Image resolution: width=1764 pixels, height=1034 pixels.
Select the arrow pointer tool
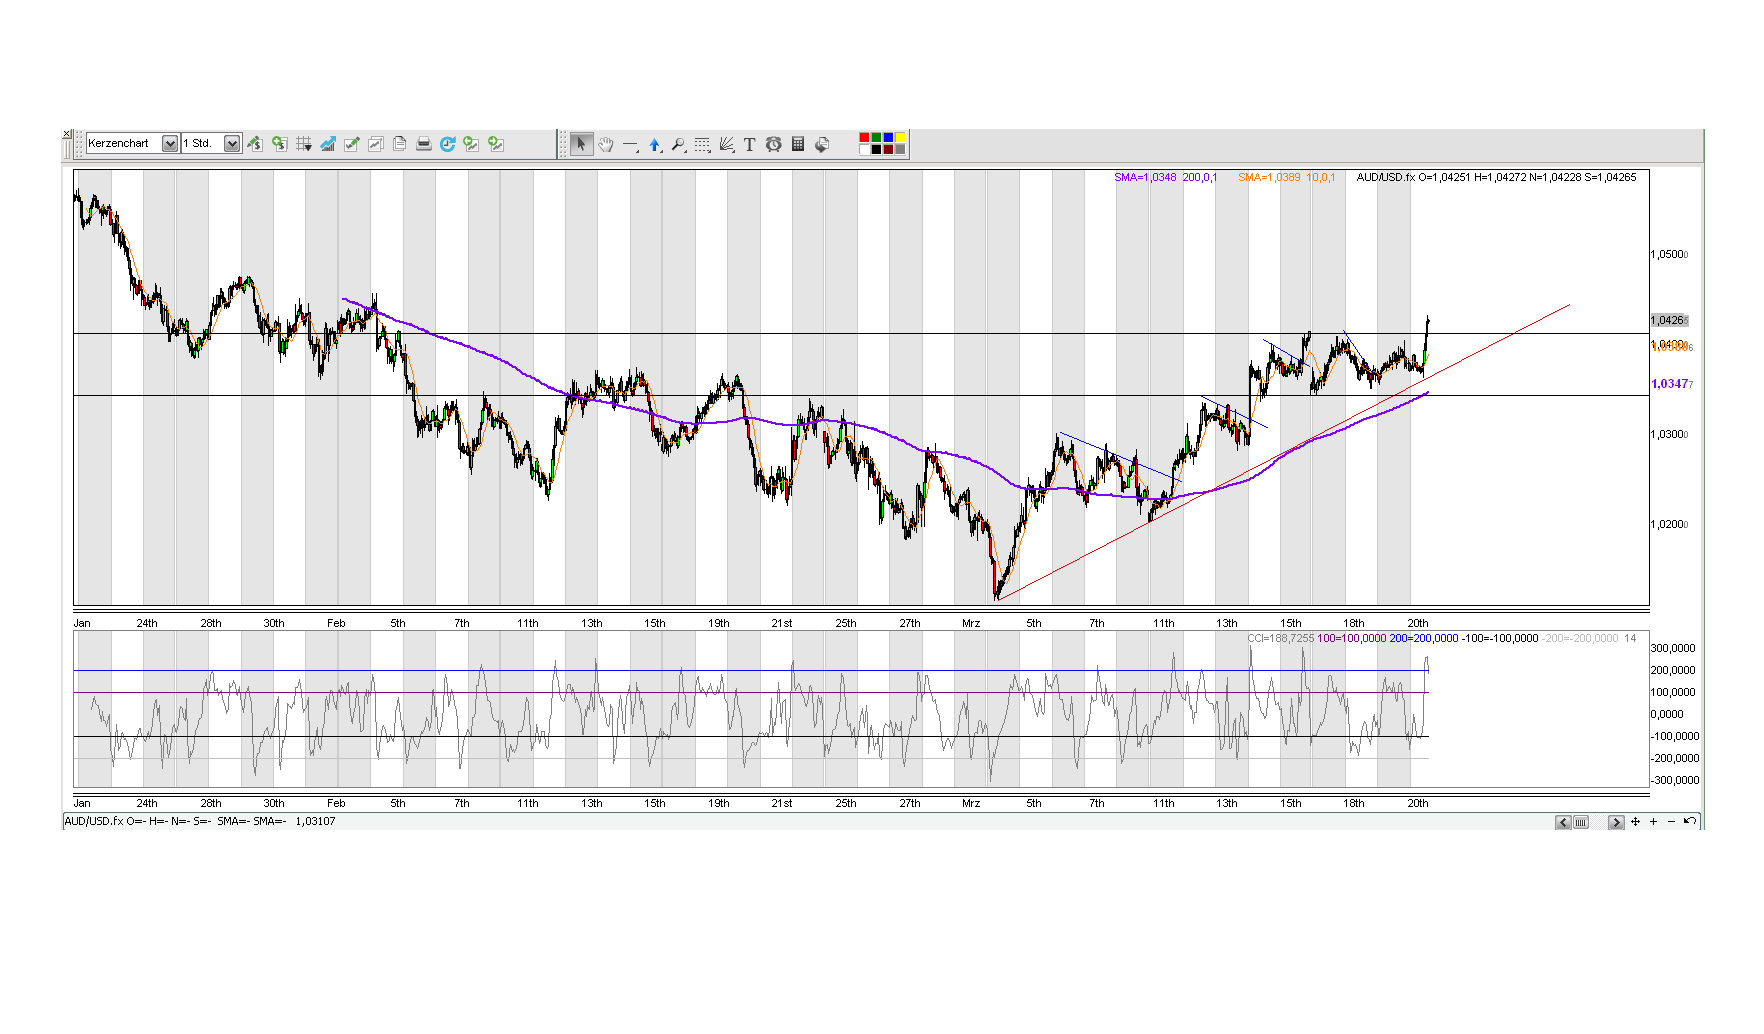pos(581,144)
